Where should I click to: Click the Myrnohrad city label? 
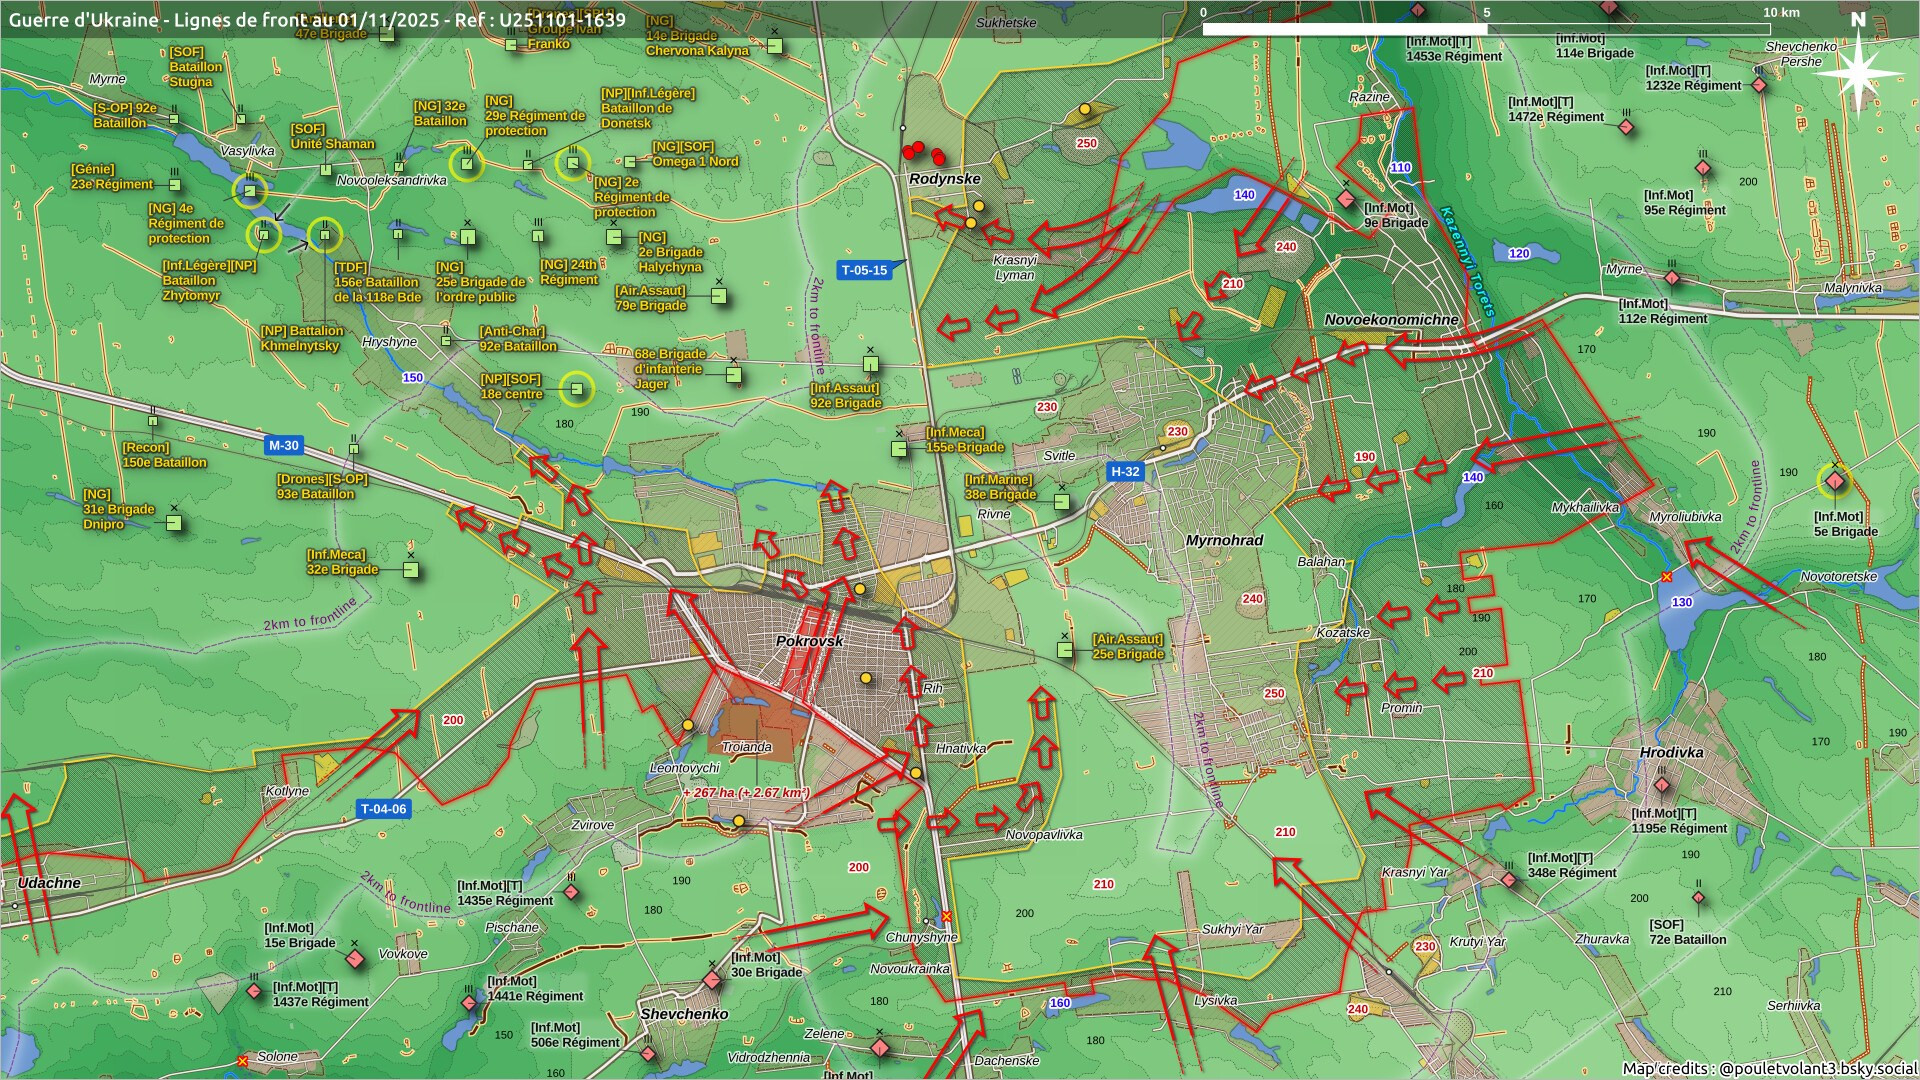(1224, 540)
